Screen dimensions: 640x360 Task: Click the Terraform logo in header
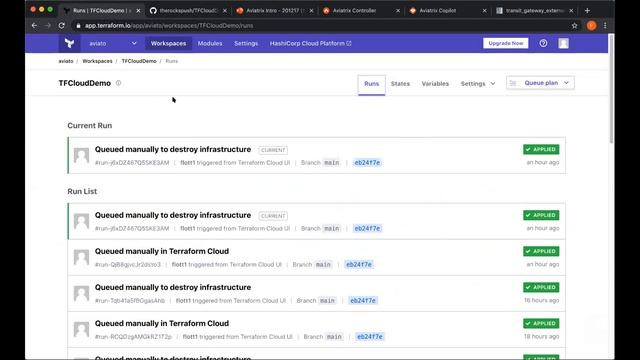pyautogui.click(x=69, y=43)
